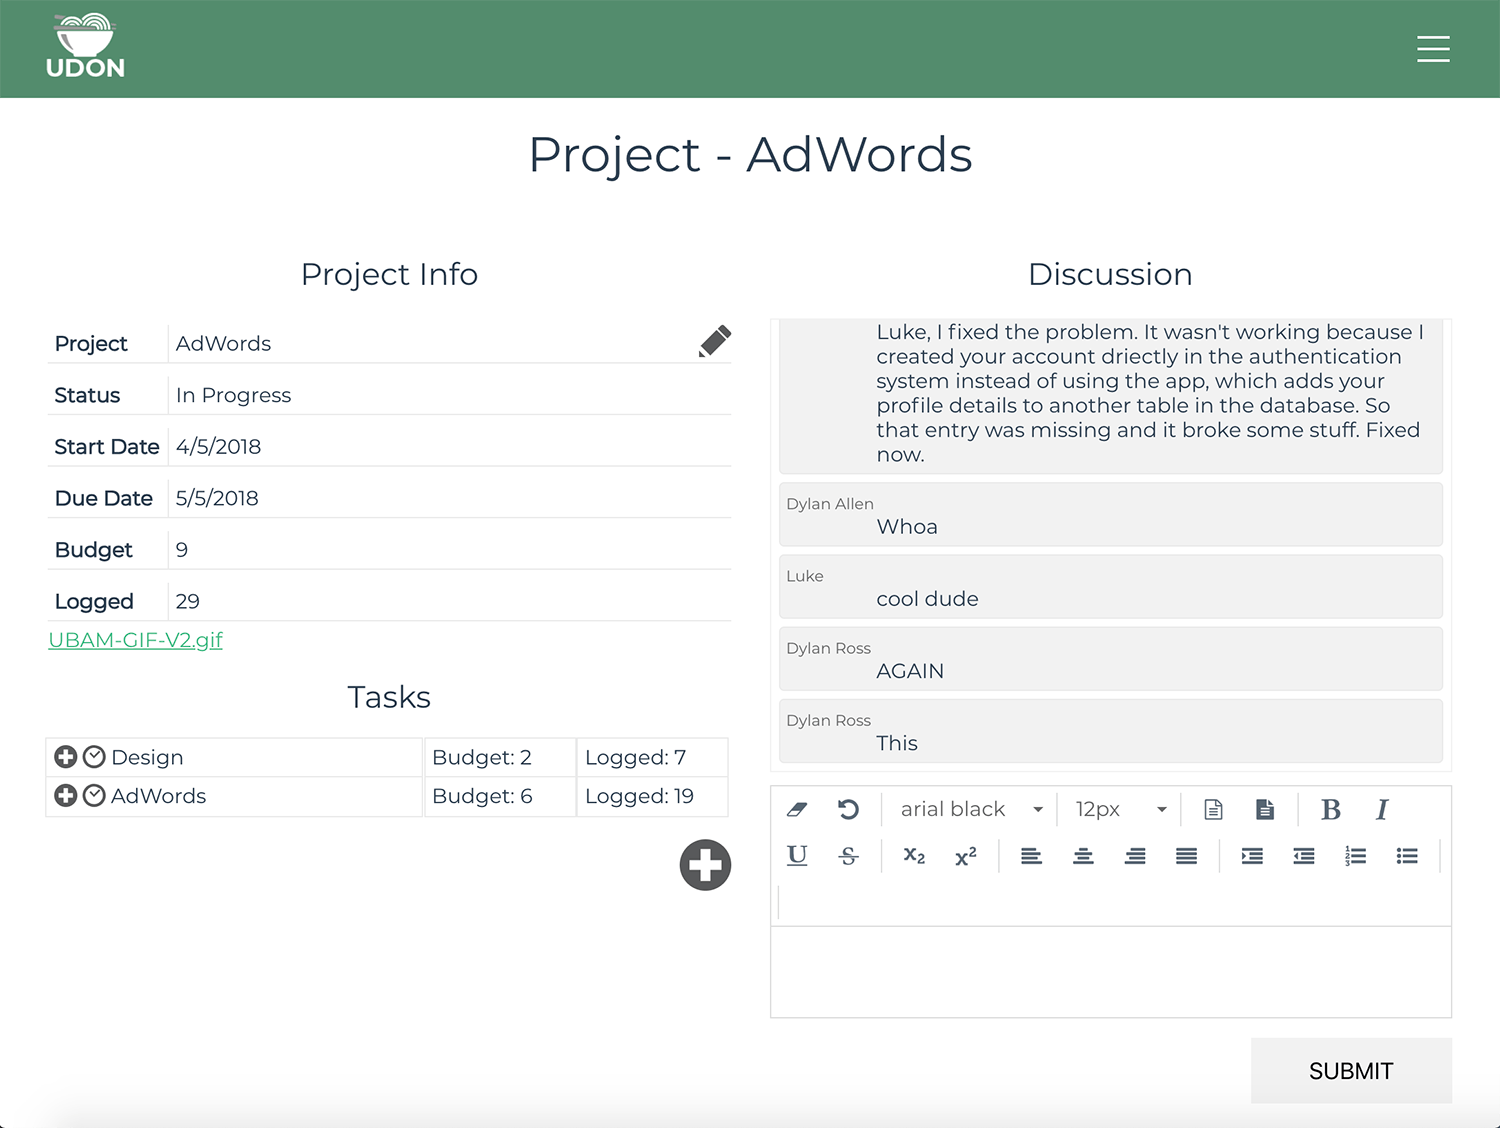Click the outlined document icon in toolbar
The height and width of the screenshot is (1128, 1500).
(x=1213, y=809)
